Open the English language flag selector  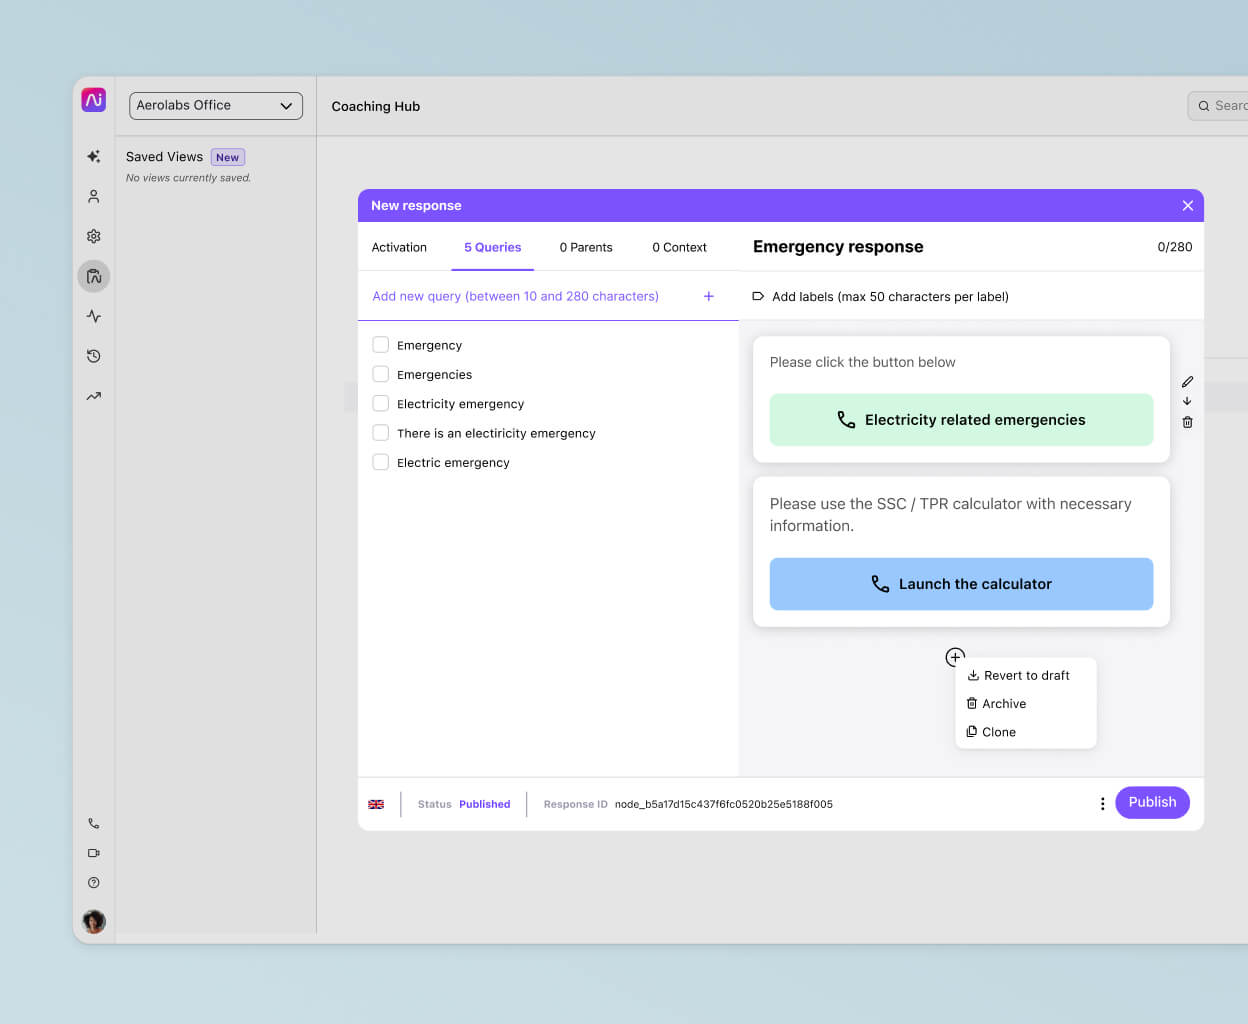(x=376, y=804)
